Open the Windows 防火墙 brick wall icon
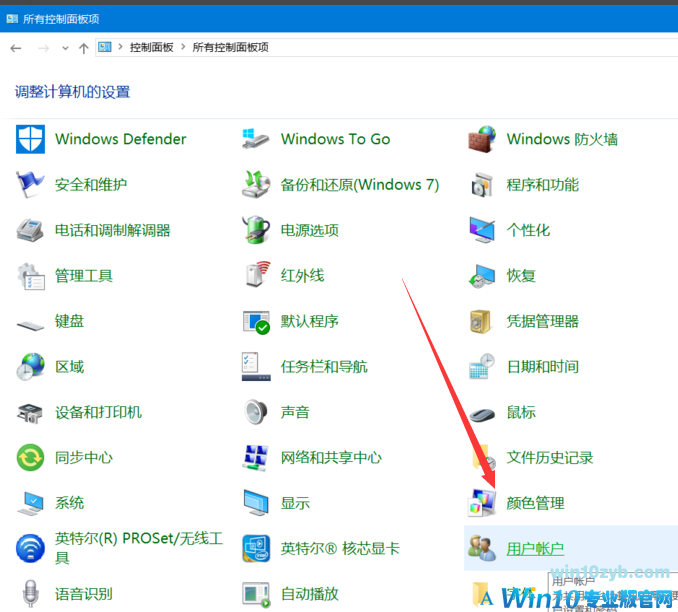The image size is (678, 612). [x=482, y=139]
